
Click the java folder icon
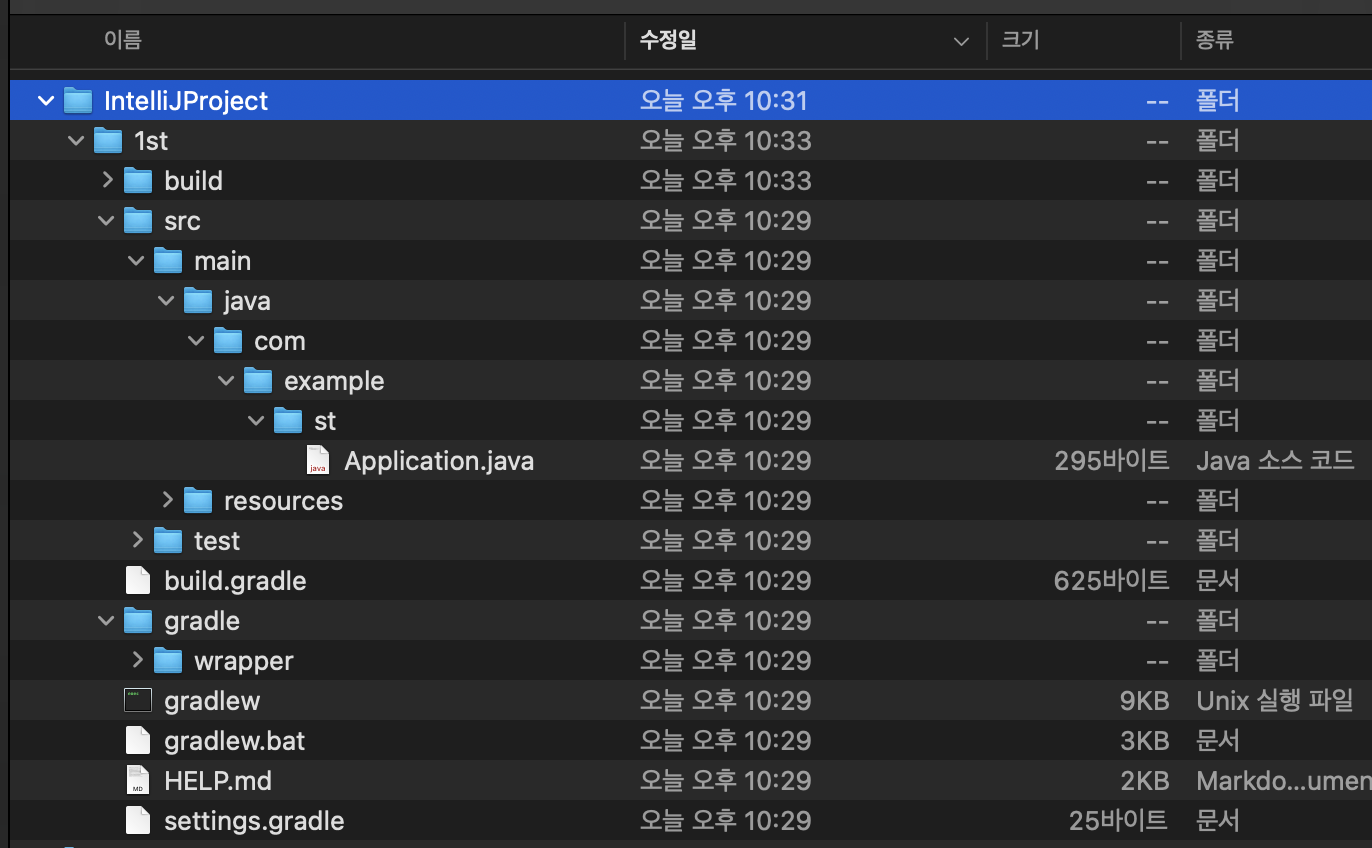click(x=198, y=301)
